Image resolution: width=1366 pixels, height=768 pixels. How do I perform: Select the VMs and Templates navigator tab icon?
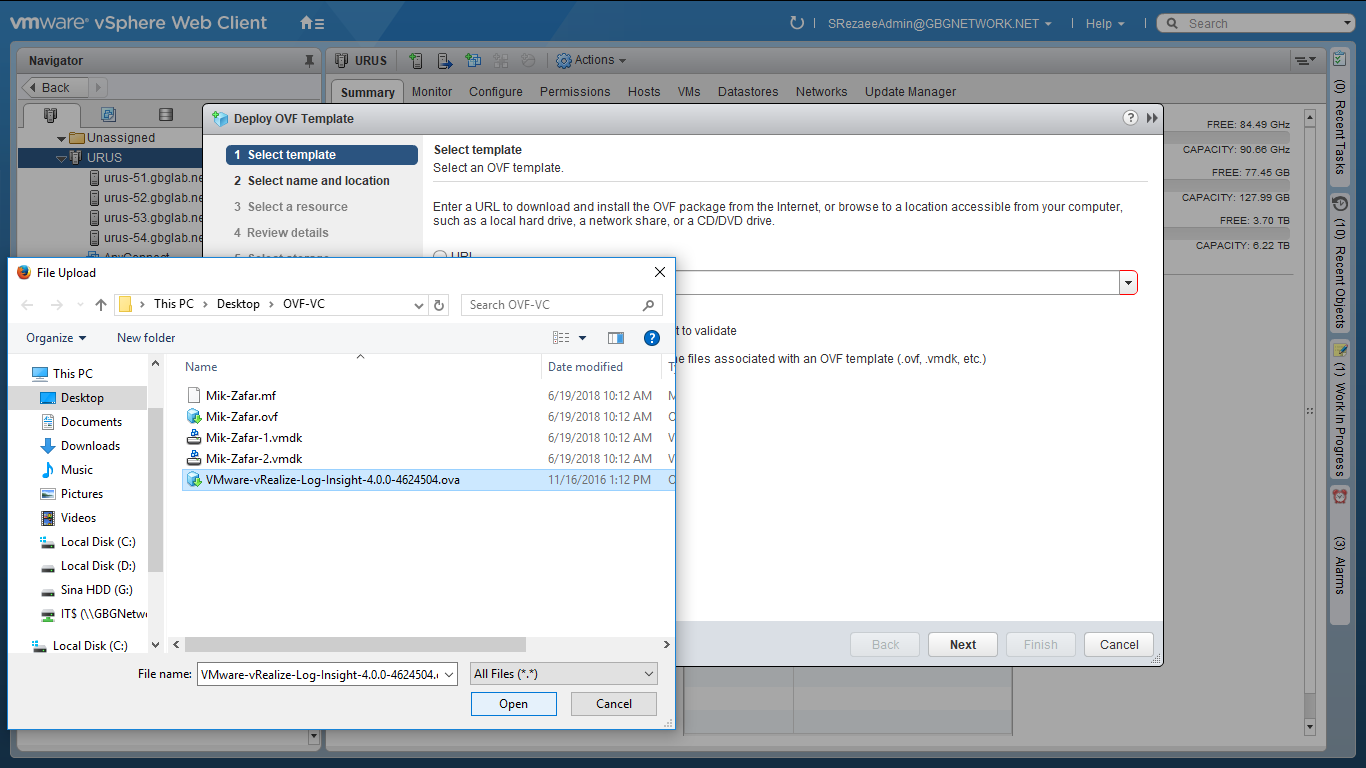coord(109,115)
